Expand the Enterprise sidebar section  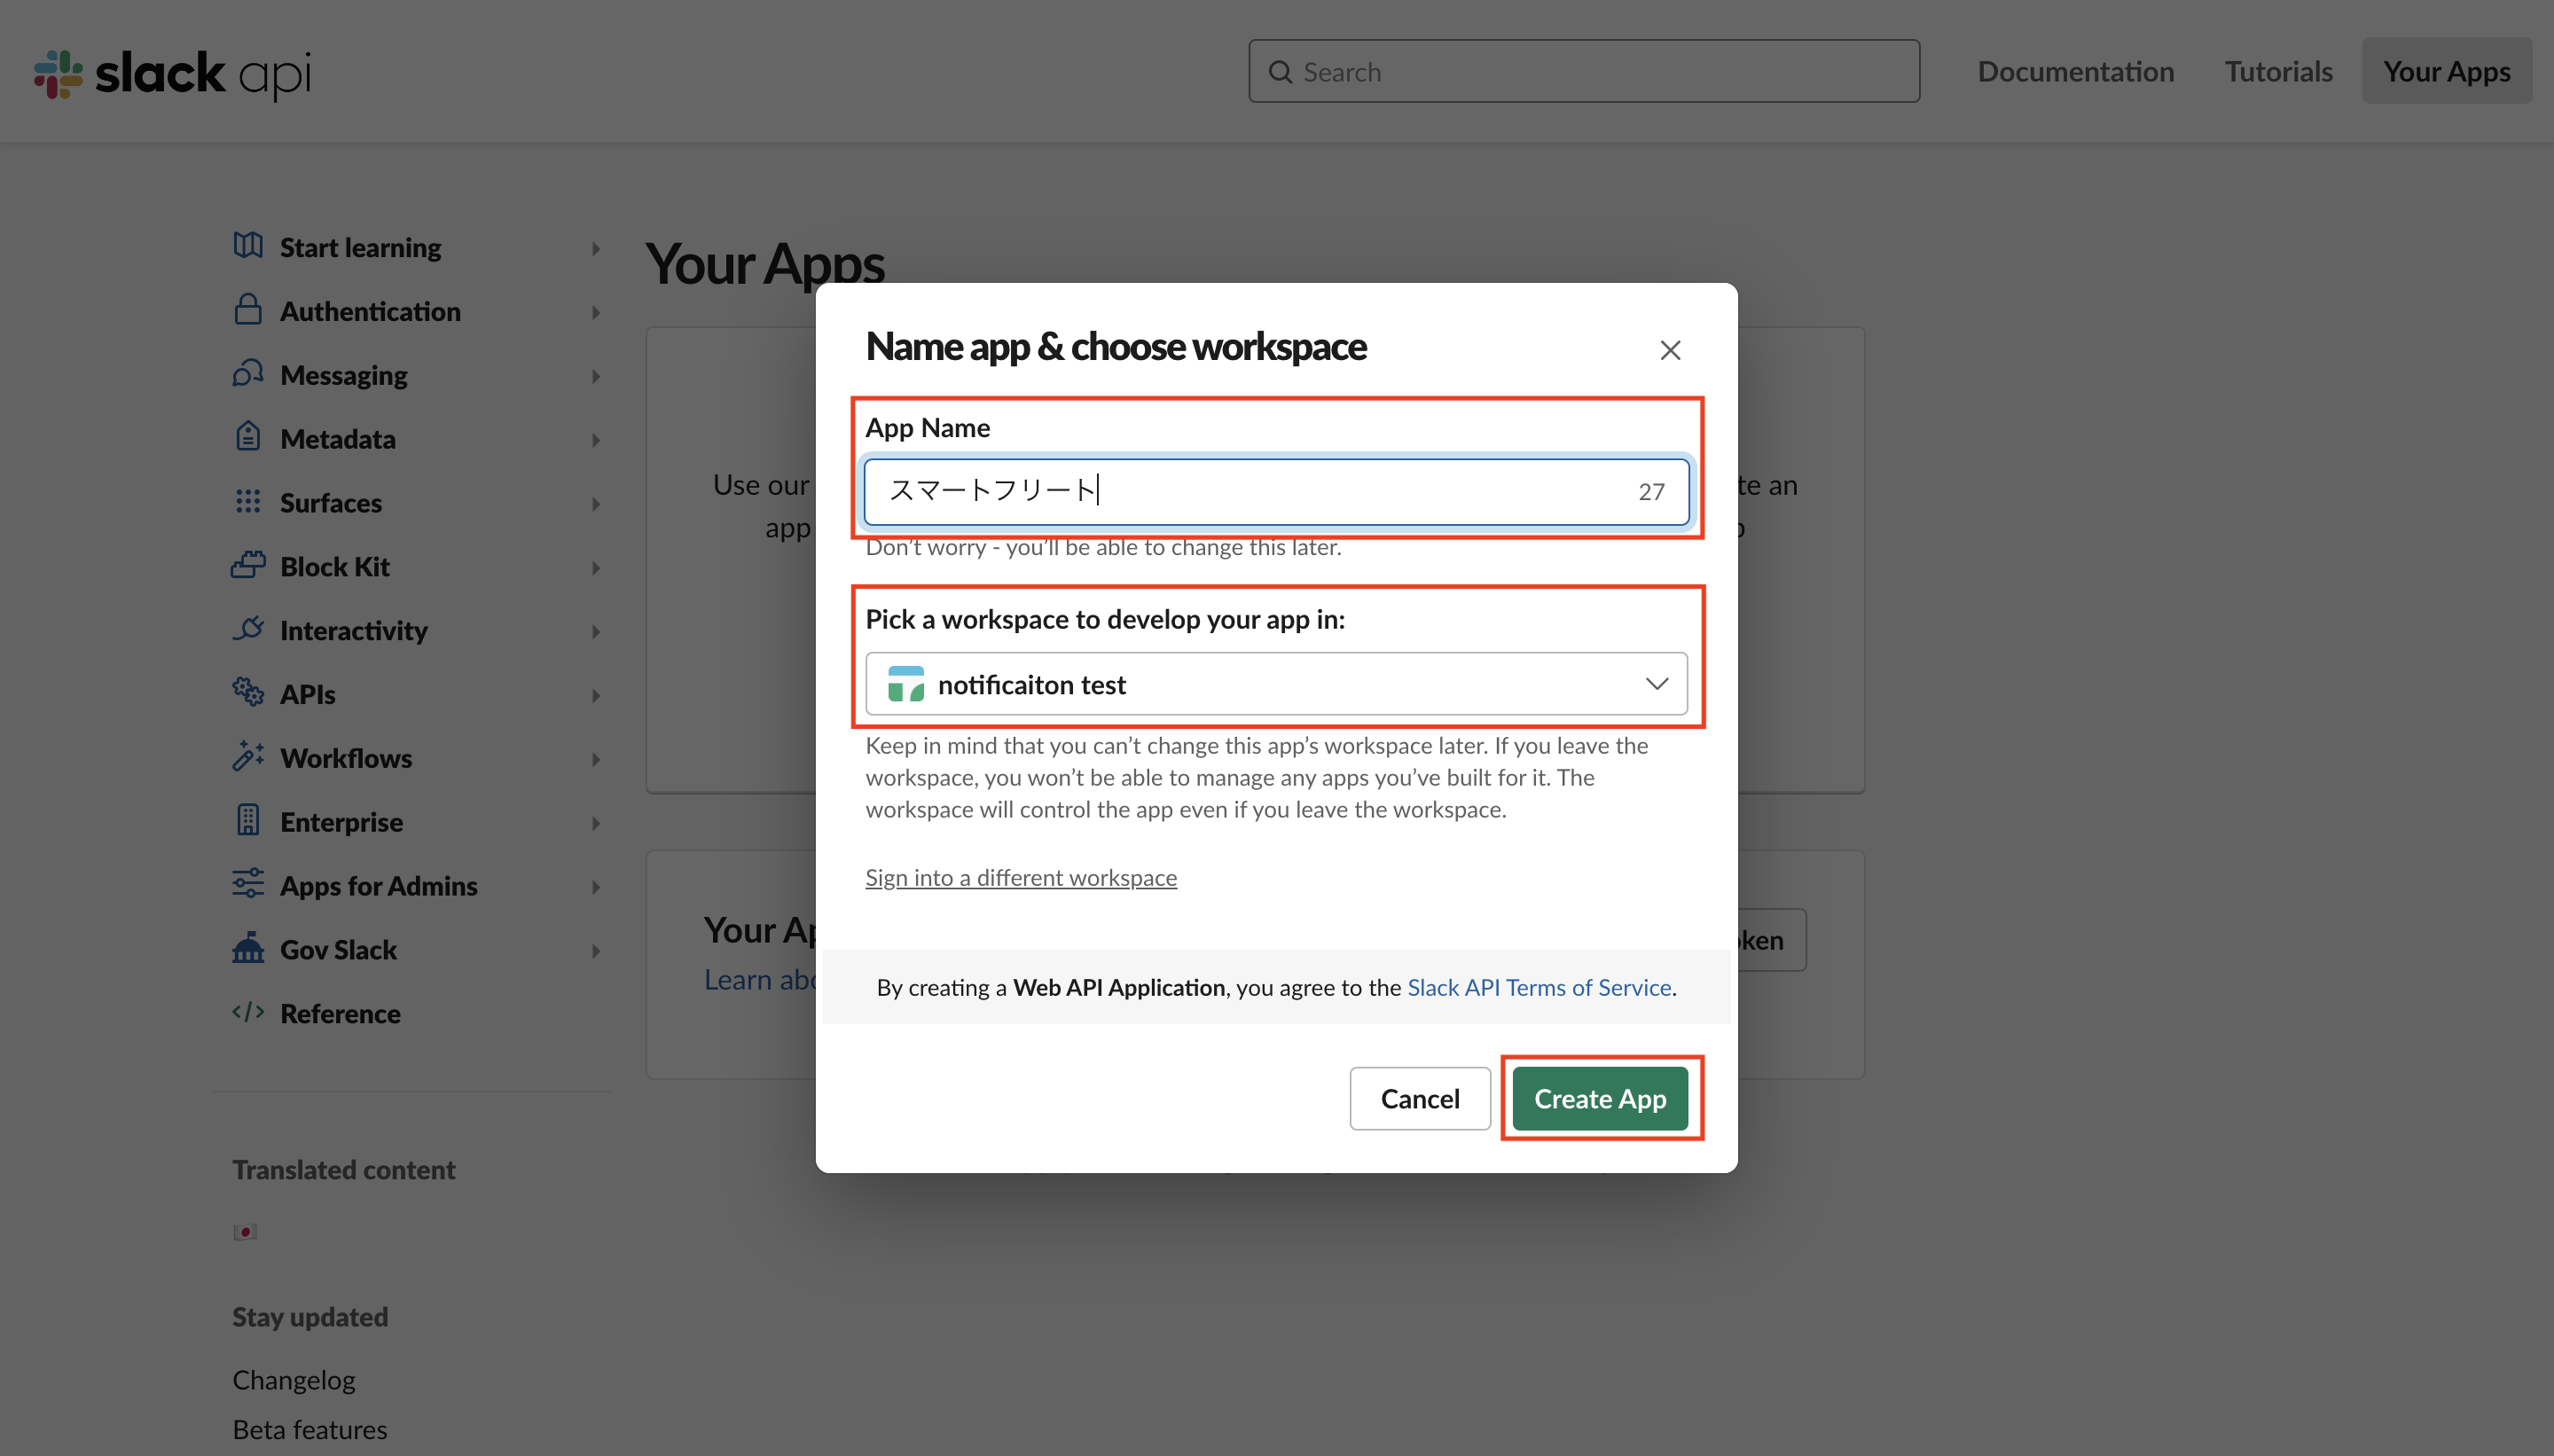596,823
